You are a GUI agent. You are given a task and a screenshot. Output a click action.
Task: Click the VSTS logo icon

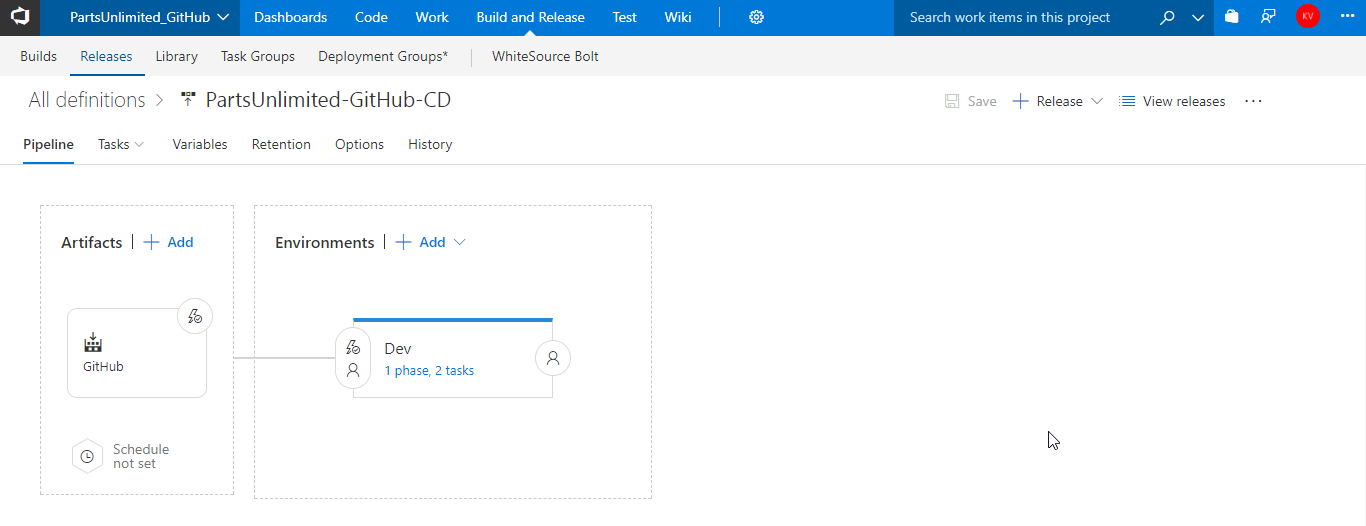click(20, 18)
